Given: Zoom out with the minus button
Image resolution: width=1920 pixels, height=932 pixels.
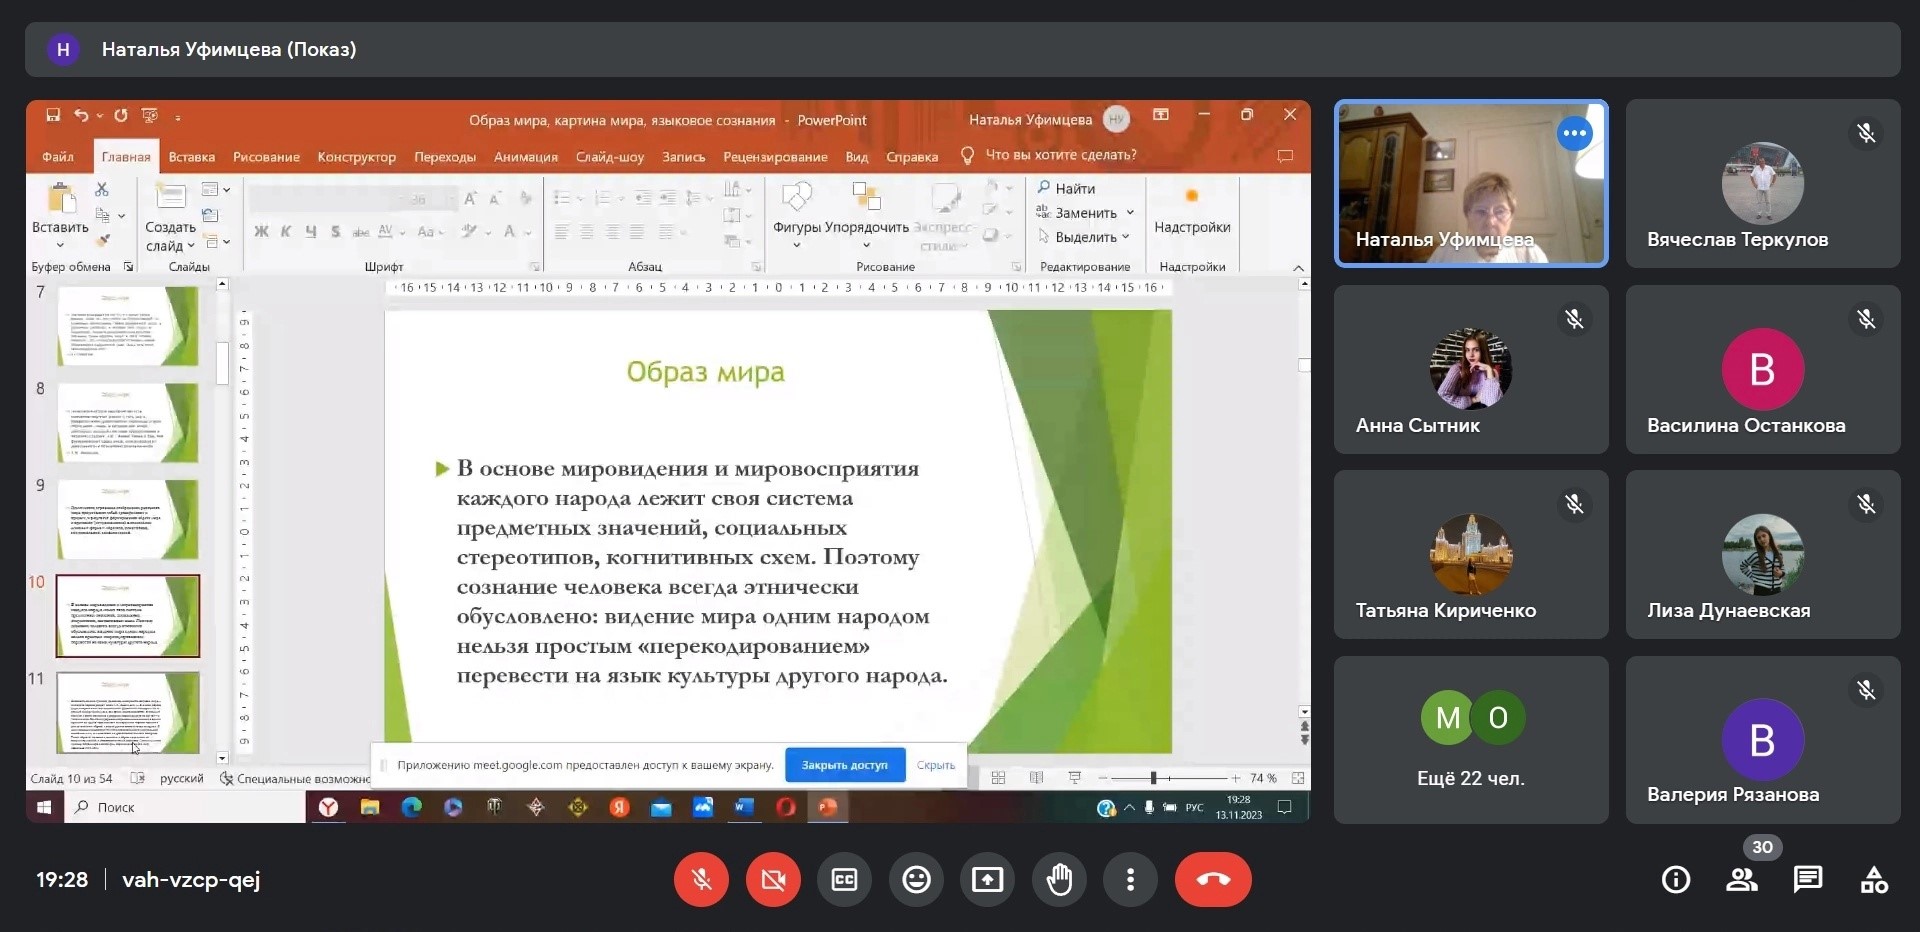Looking at the screenshot, I should coord(1103,778).
